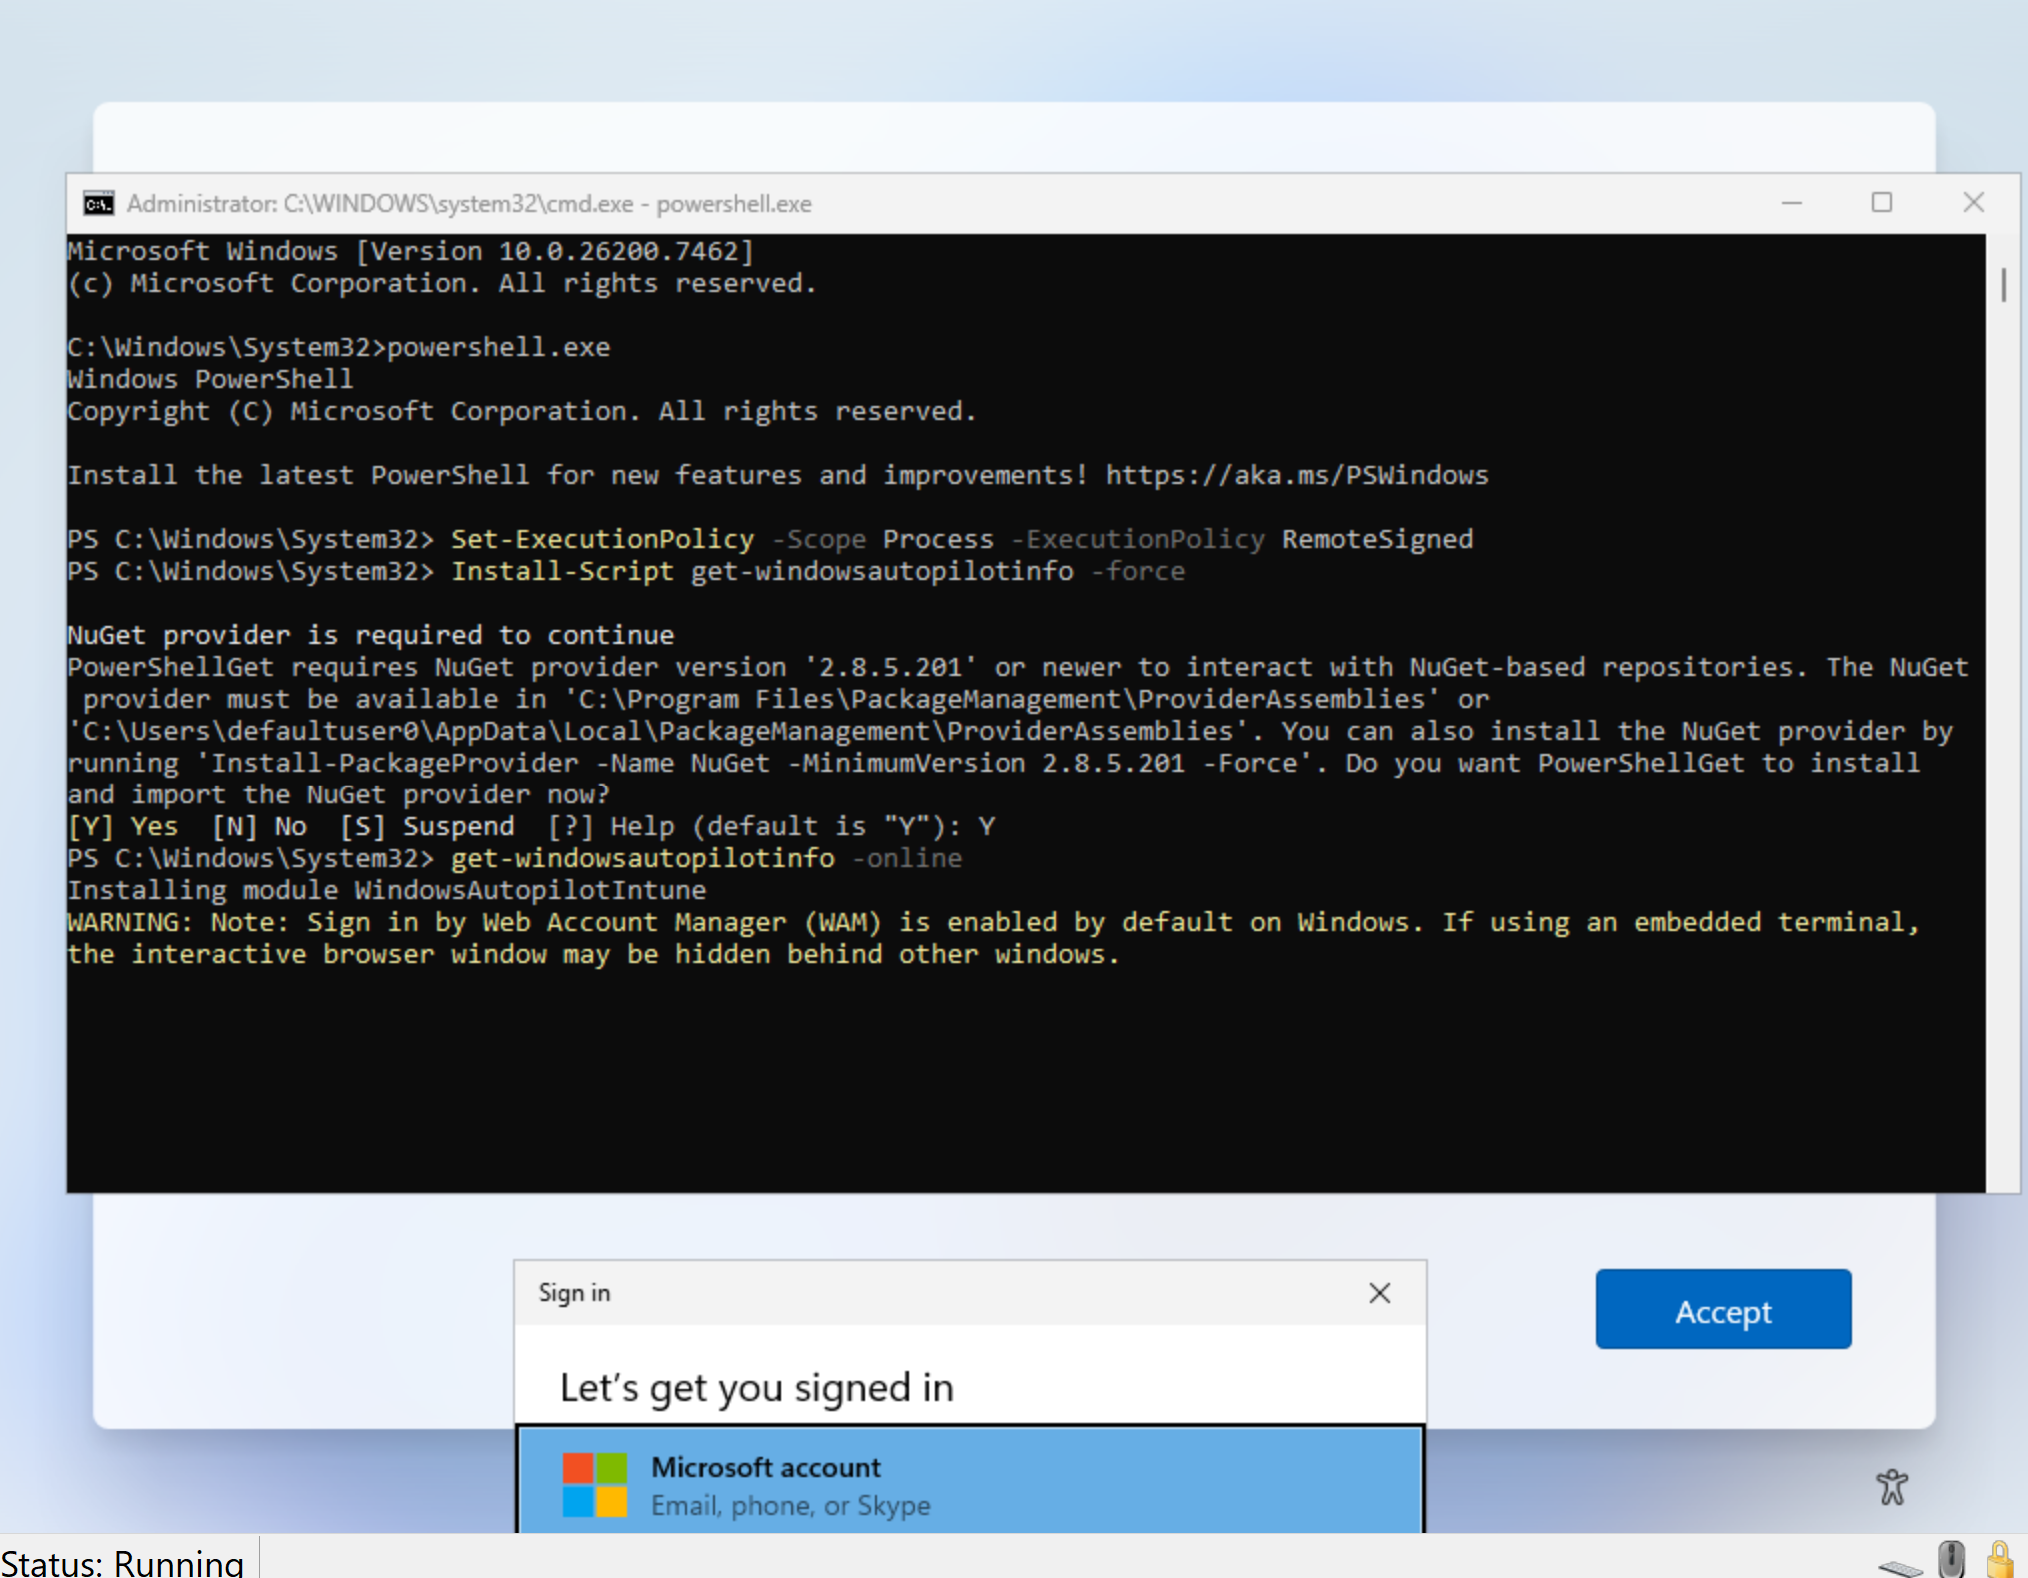Minimize the Administrator cmd window

click(x=1791, y=203)
